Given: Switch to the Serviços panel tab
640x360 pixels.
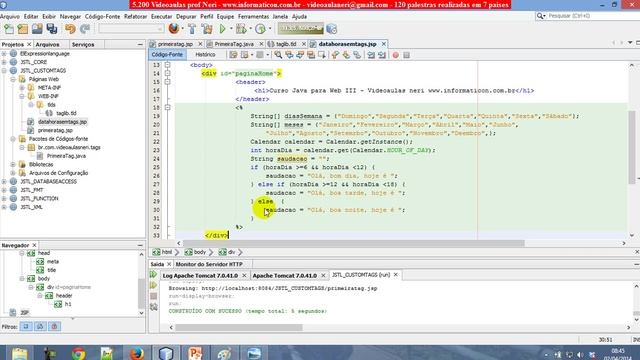Looking at the screenshot, I should click(83, 44).
